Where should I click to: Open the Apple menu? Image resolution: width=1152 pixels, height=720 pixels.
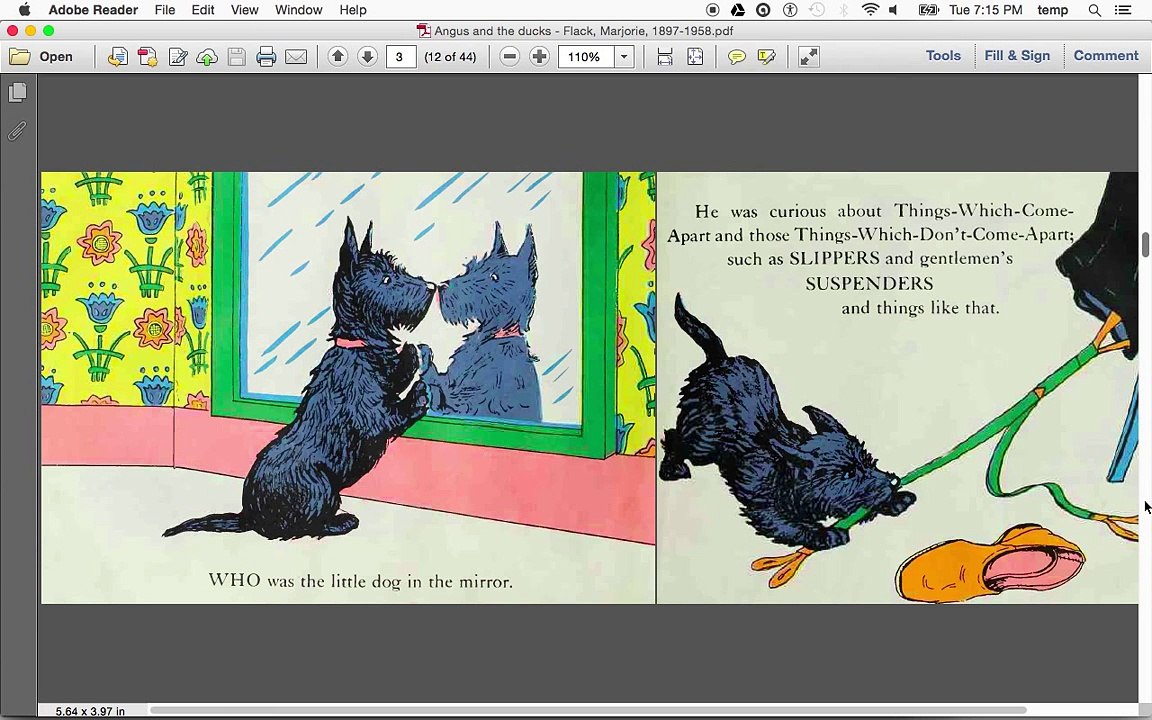pyautogui.click(x=24, y=10)
